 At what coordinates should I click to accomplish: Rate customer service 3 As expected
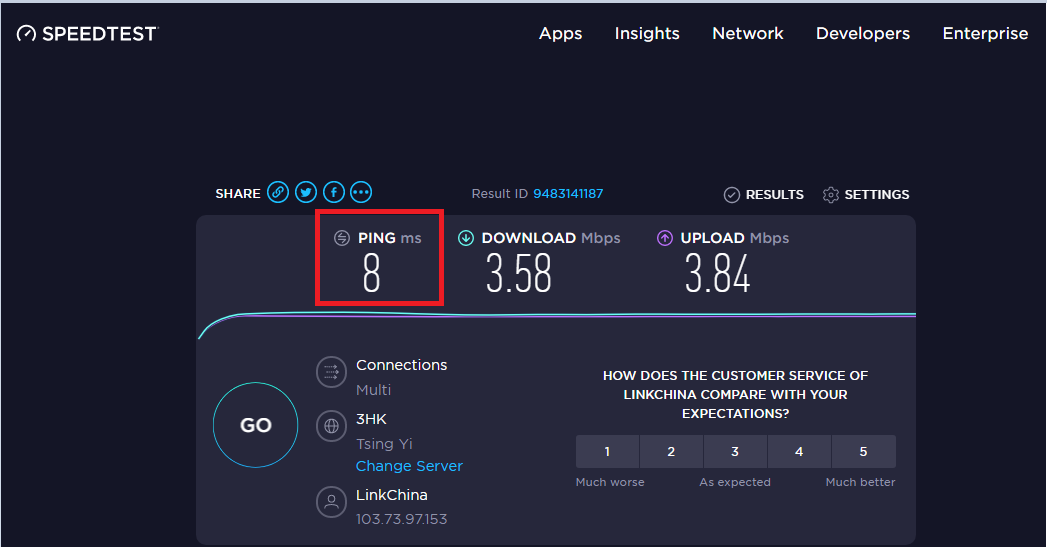(x=735, y=451)
